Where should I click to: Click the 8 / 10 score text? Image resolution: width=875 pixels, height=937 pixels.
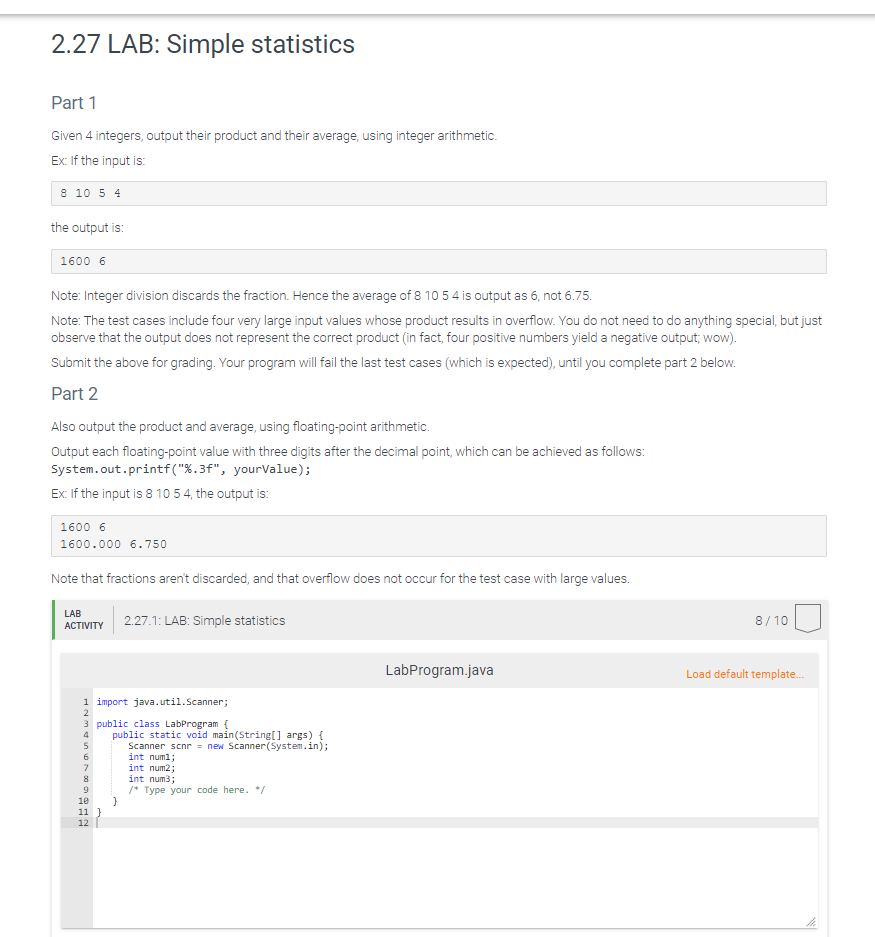coord(771,620)
